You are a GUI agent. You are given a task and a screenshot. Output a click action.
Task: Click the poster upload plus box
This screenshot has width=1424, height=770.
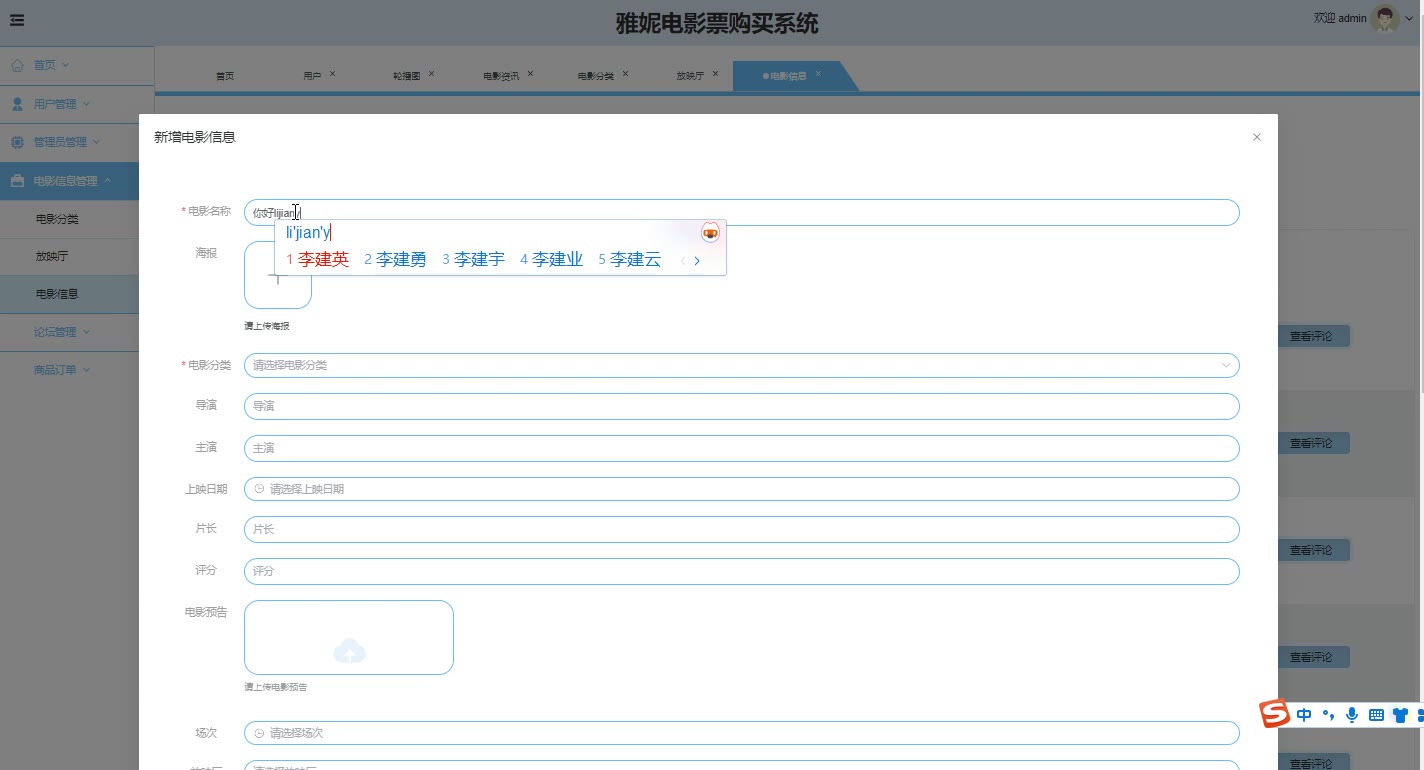pos(278,285)
